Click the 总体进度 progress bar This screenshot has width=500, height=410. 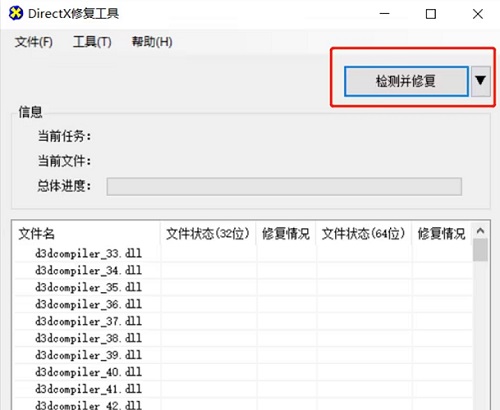point(284,186)
